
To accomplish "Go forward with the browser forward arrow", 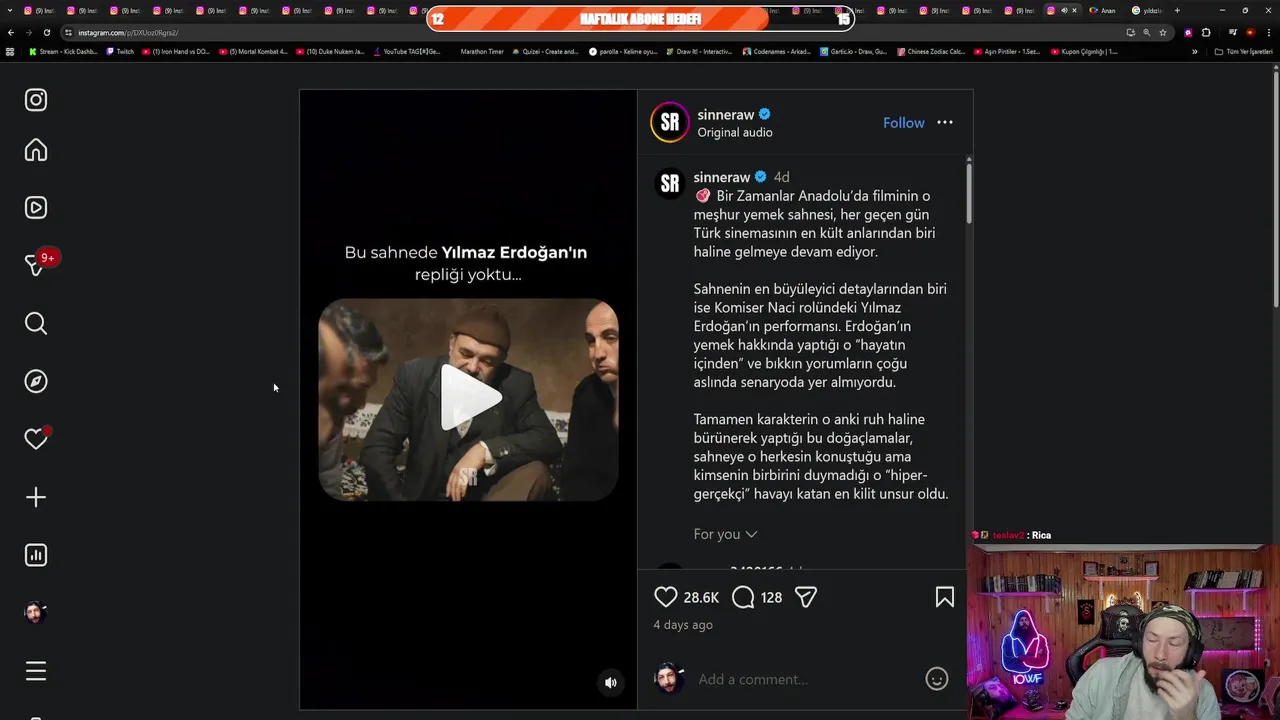I will pyautogui.click(x=28, y=32).
